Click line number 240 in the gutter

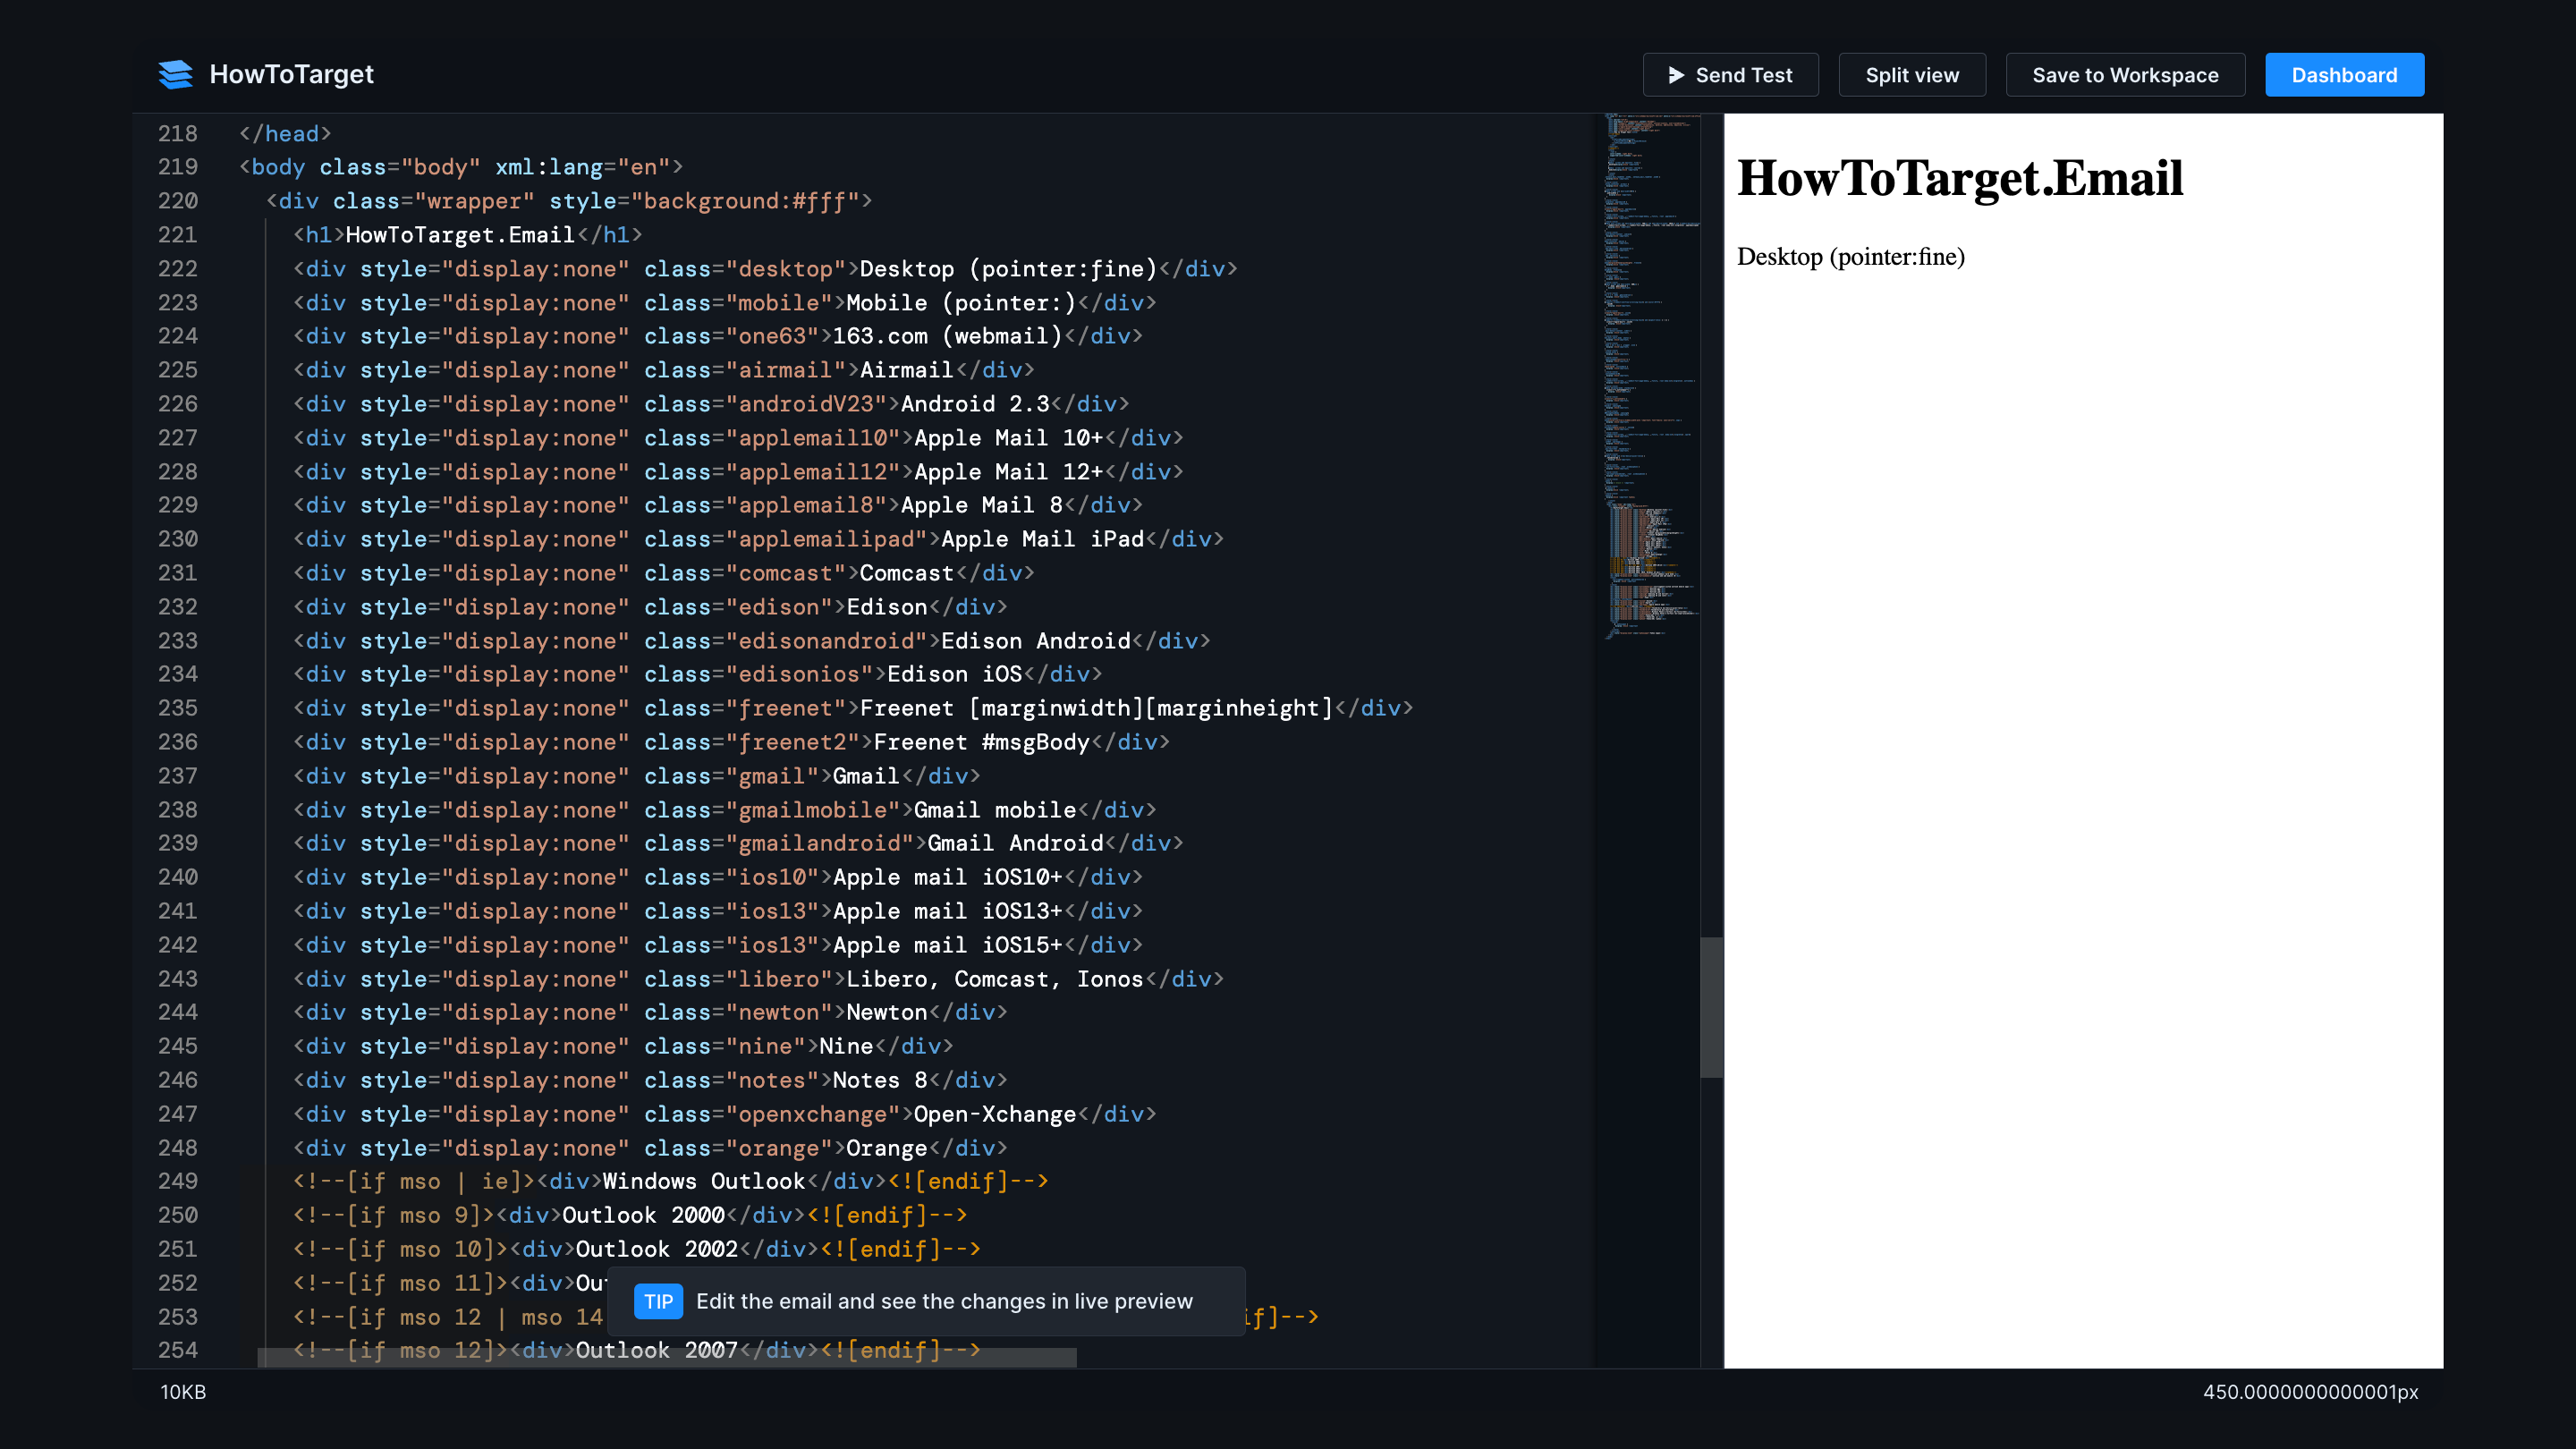click(x=178, y=877)
